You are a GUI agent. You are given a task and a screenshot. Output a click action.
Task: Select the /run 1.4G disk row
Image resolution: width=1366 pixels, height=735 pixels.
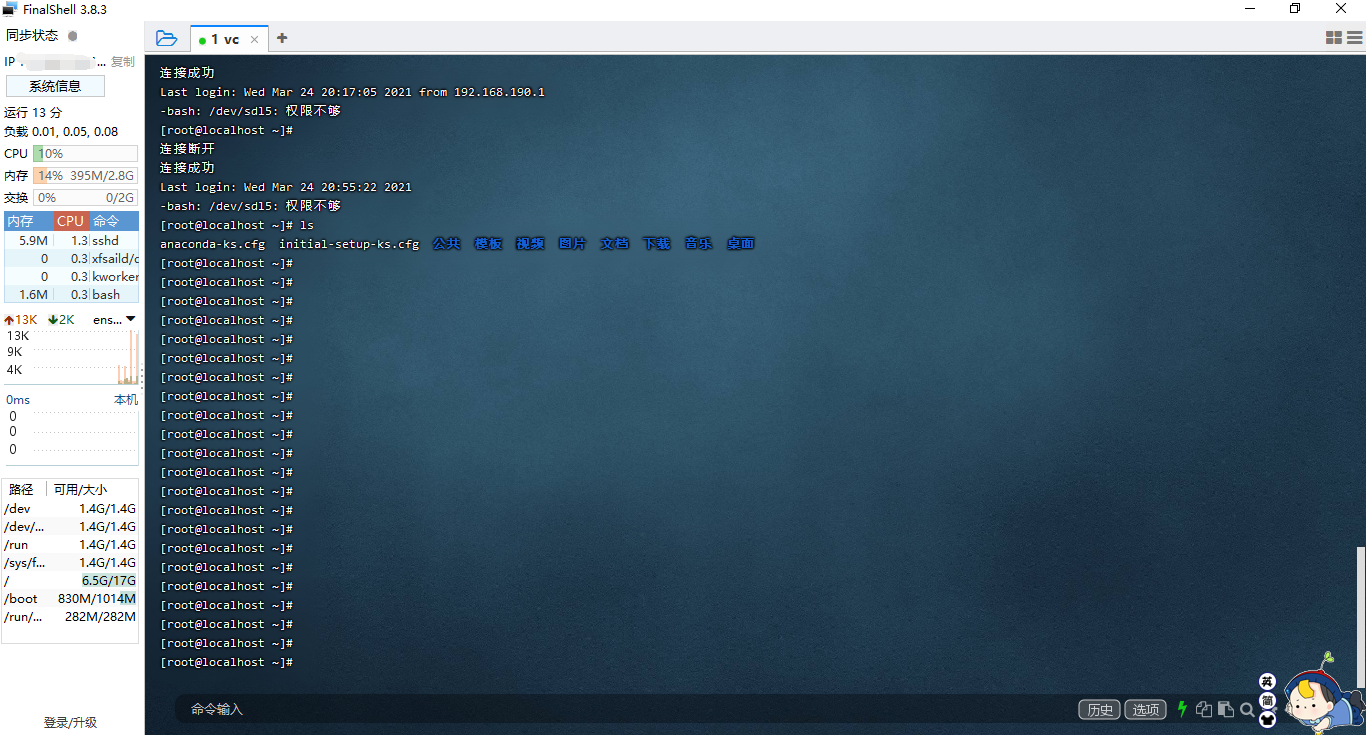(70, 545)
